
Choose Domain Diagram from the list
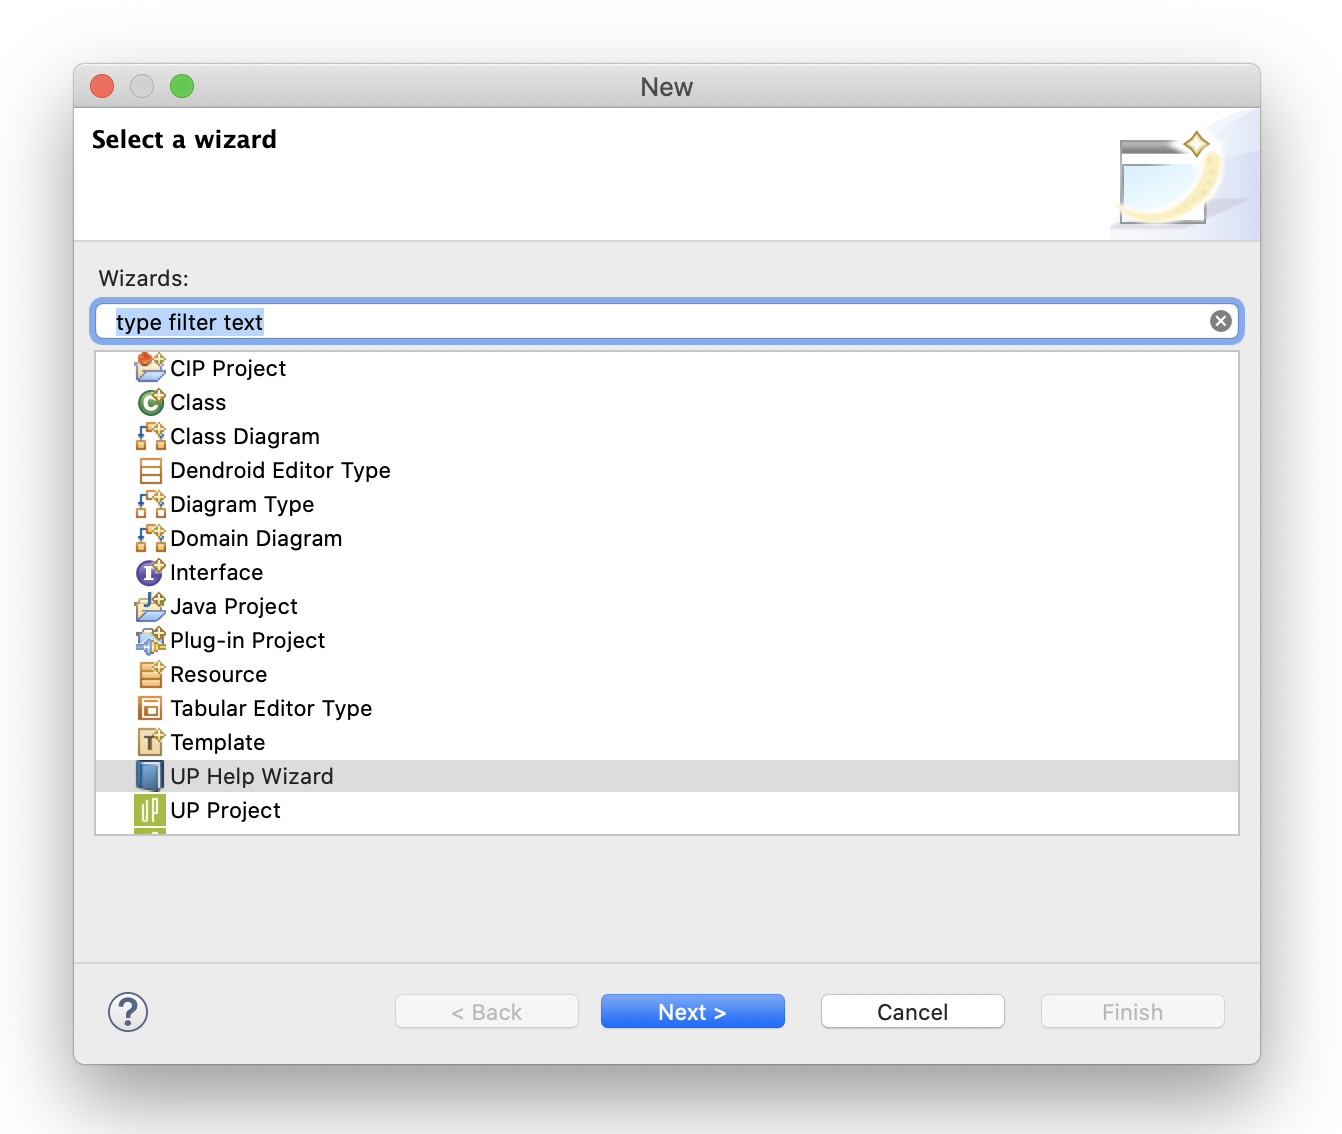pyautogui.click(x=256, y=539)
